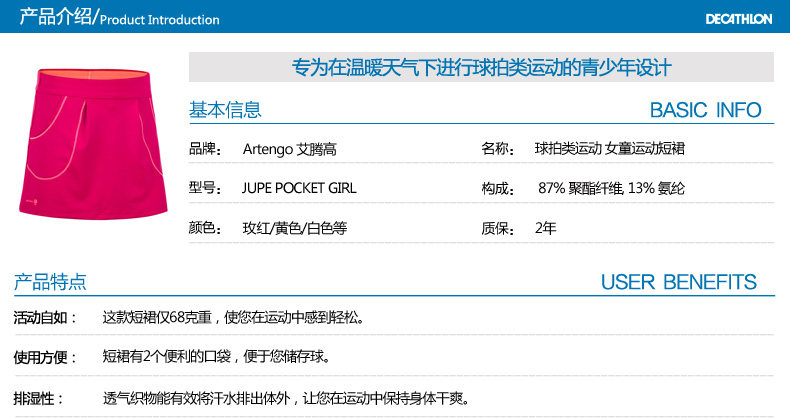Click the blue banner text 专为在温暖天气下进行球拍类运动的青少年设计
The height and width of the screenshot is (418, 790).
[x=482, y=67]
